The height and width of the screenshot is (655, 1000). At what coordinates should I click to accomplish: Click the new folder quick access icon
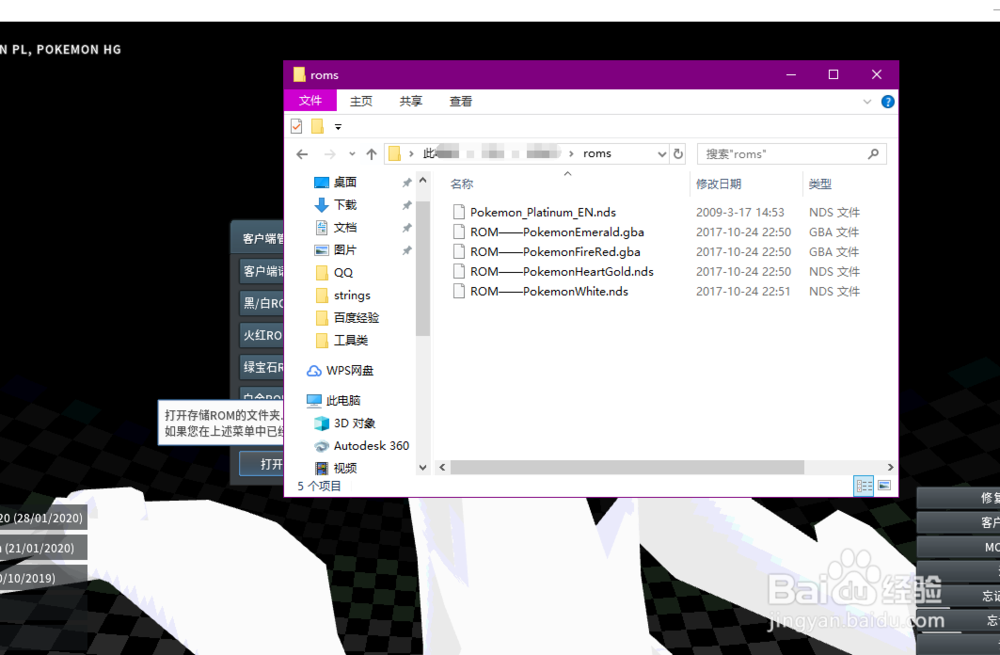[317, 126]
